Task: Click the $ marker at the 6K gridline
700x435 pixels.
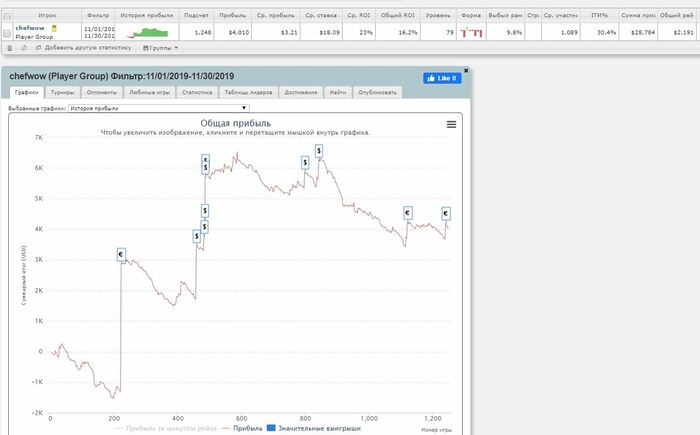Action: (x=205, y=167)
